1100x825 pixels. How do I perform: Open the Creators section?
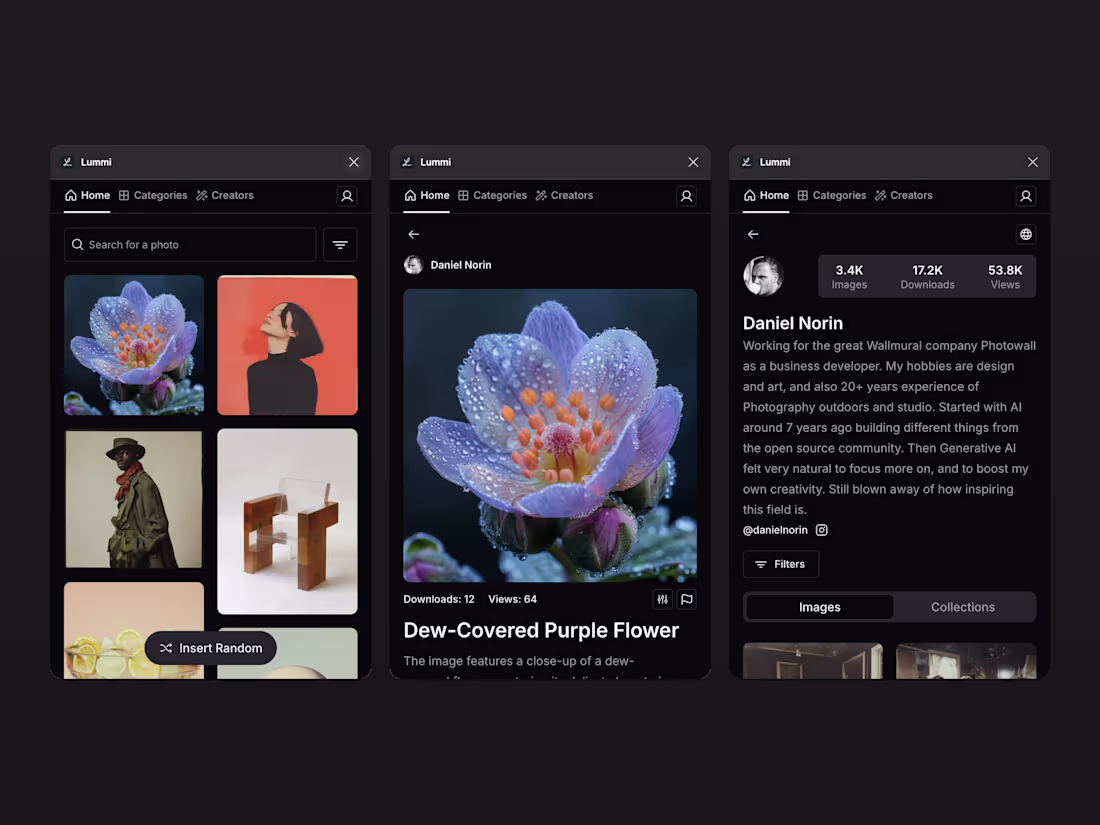pos(224,195)
